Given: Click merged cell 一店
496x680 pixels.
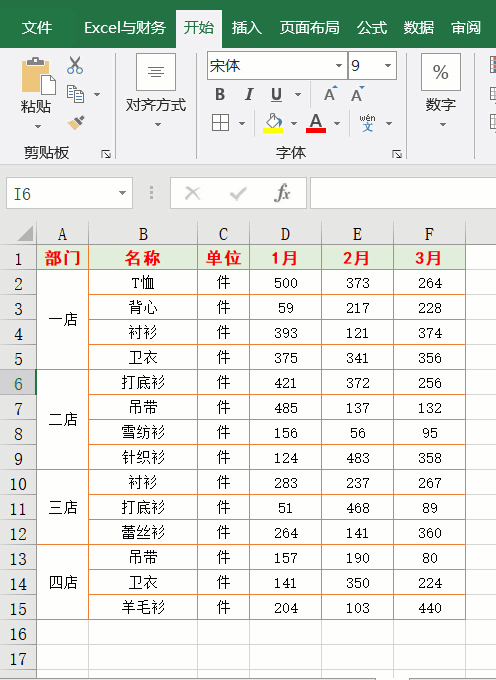Looking at the screenshot, I should click(62, 320).
